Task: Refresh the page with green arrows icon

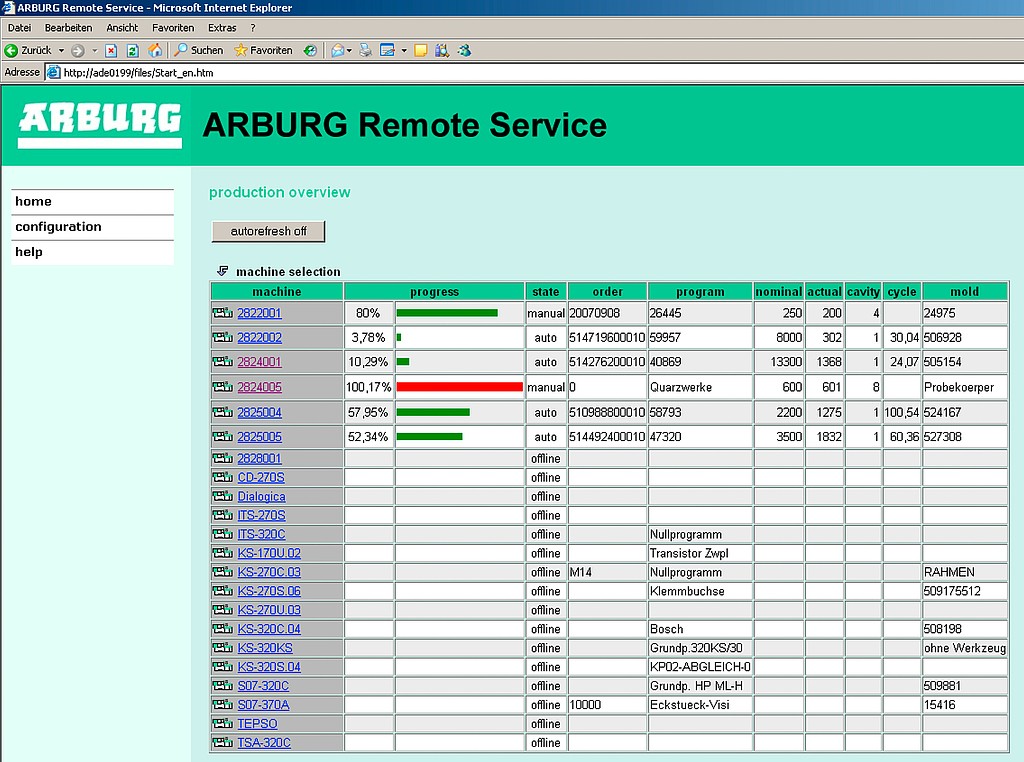Action: [133, 50]
